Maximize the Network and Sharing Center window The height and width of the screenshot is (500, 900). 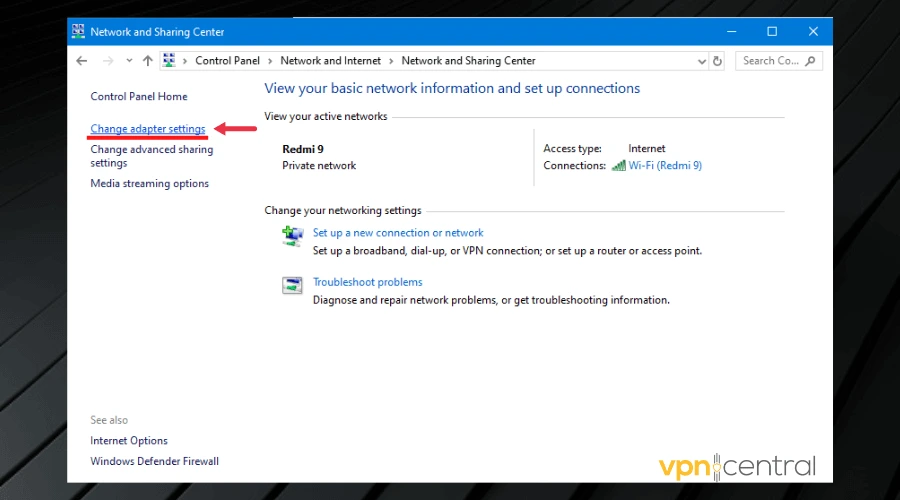pyautogui.click(x=772, y=32)
